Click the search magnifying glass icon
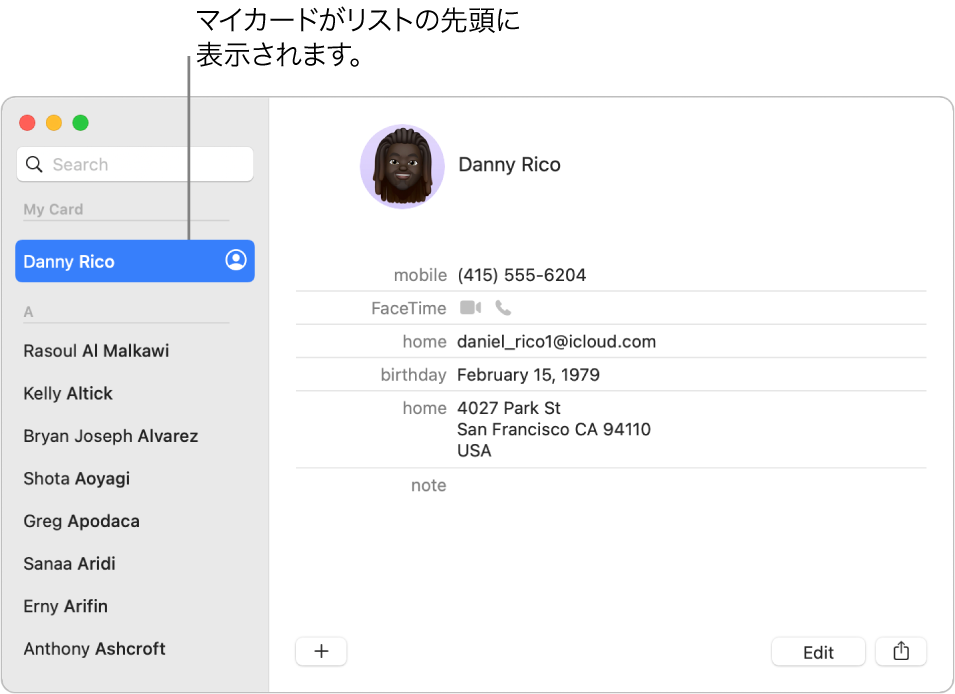 coord(34,164)
